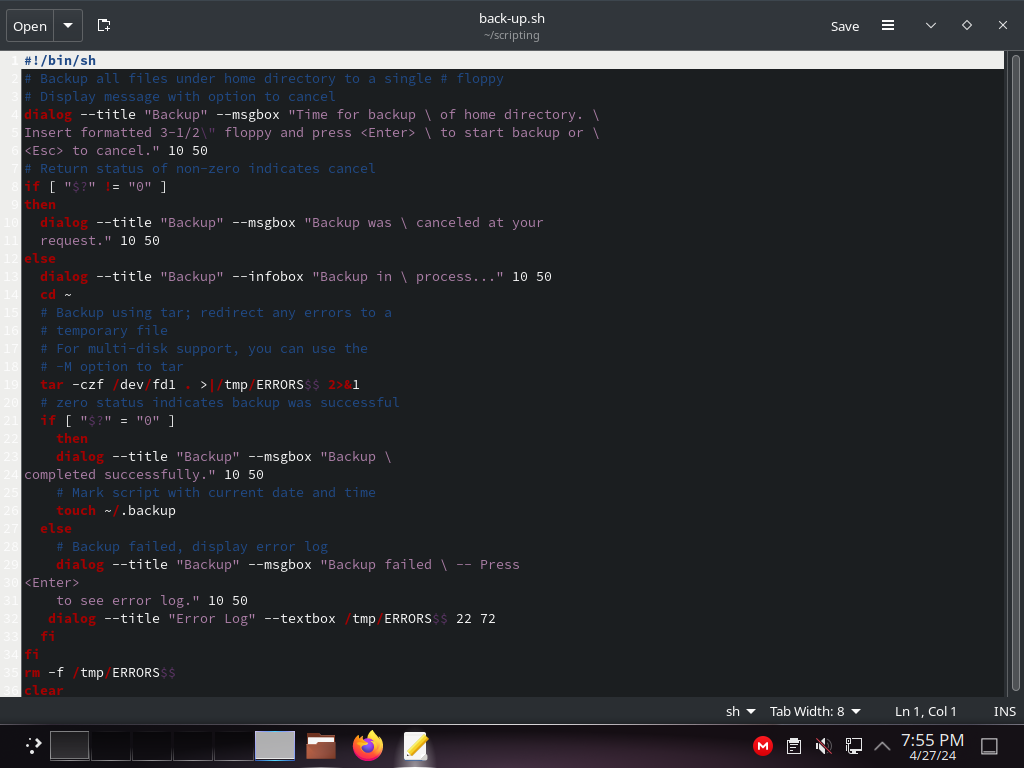
Task: Open the network connection tray icon
Action: (x=854, y=746)
